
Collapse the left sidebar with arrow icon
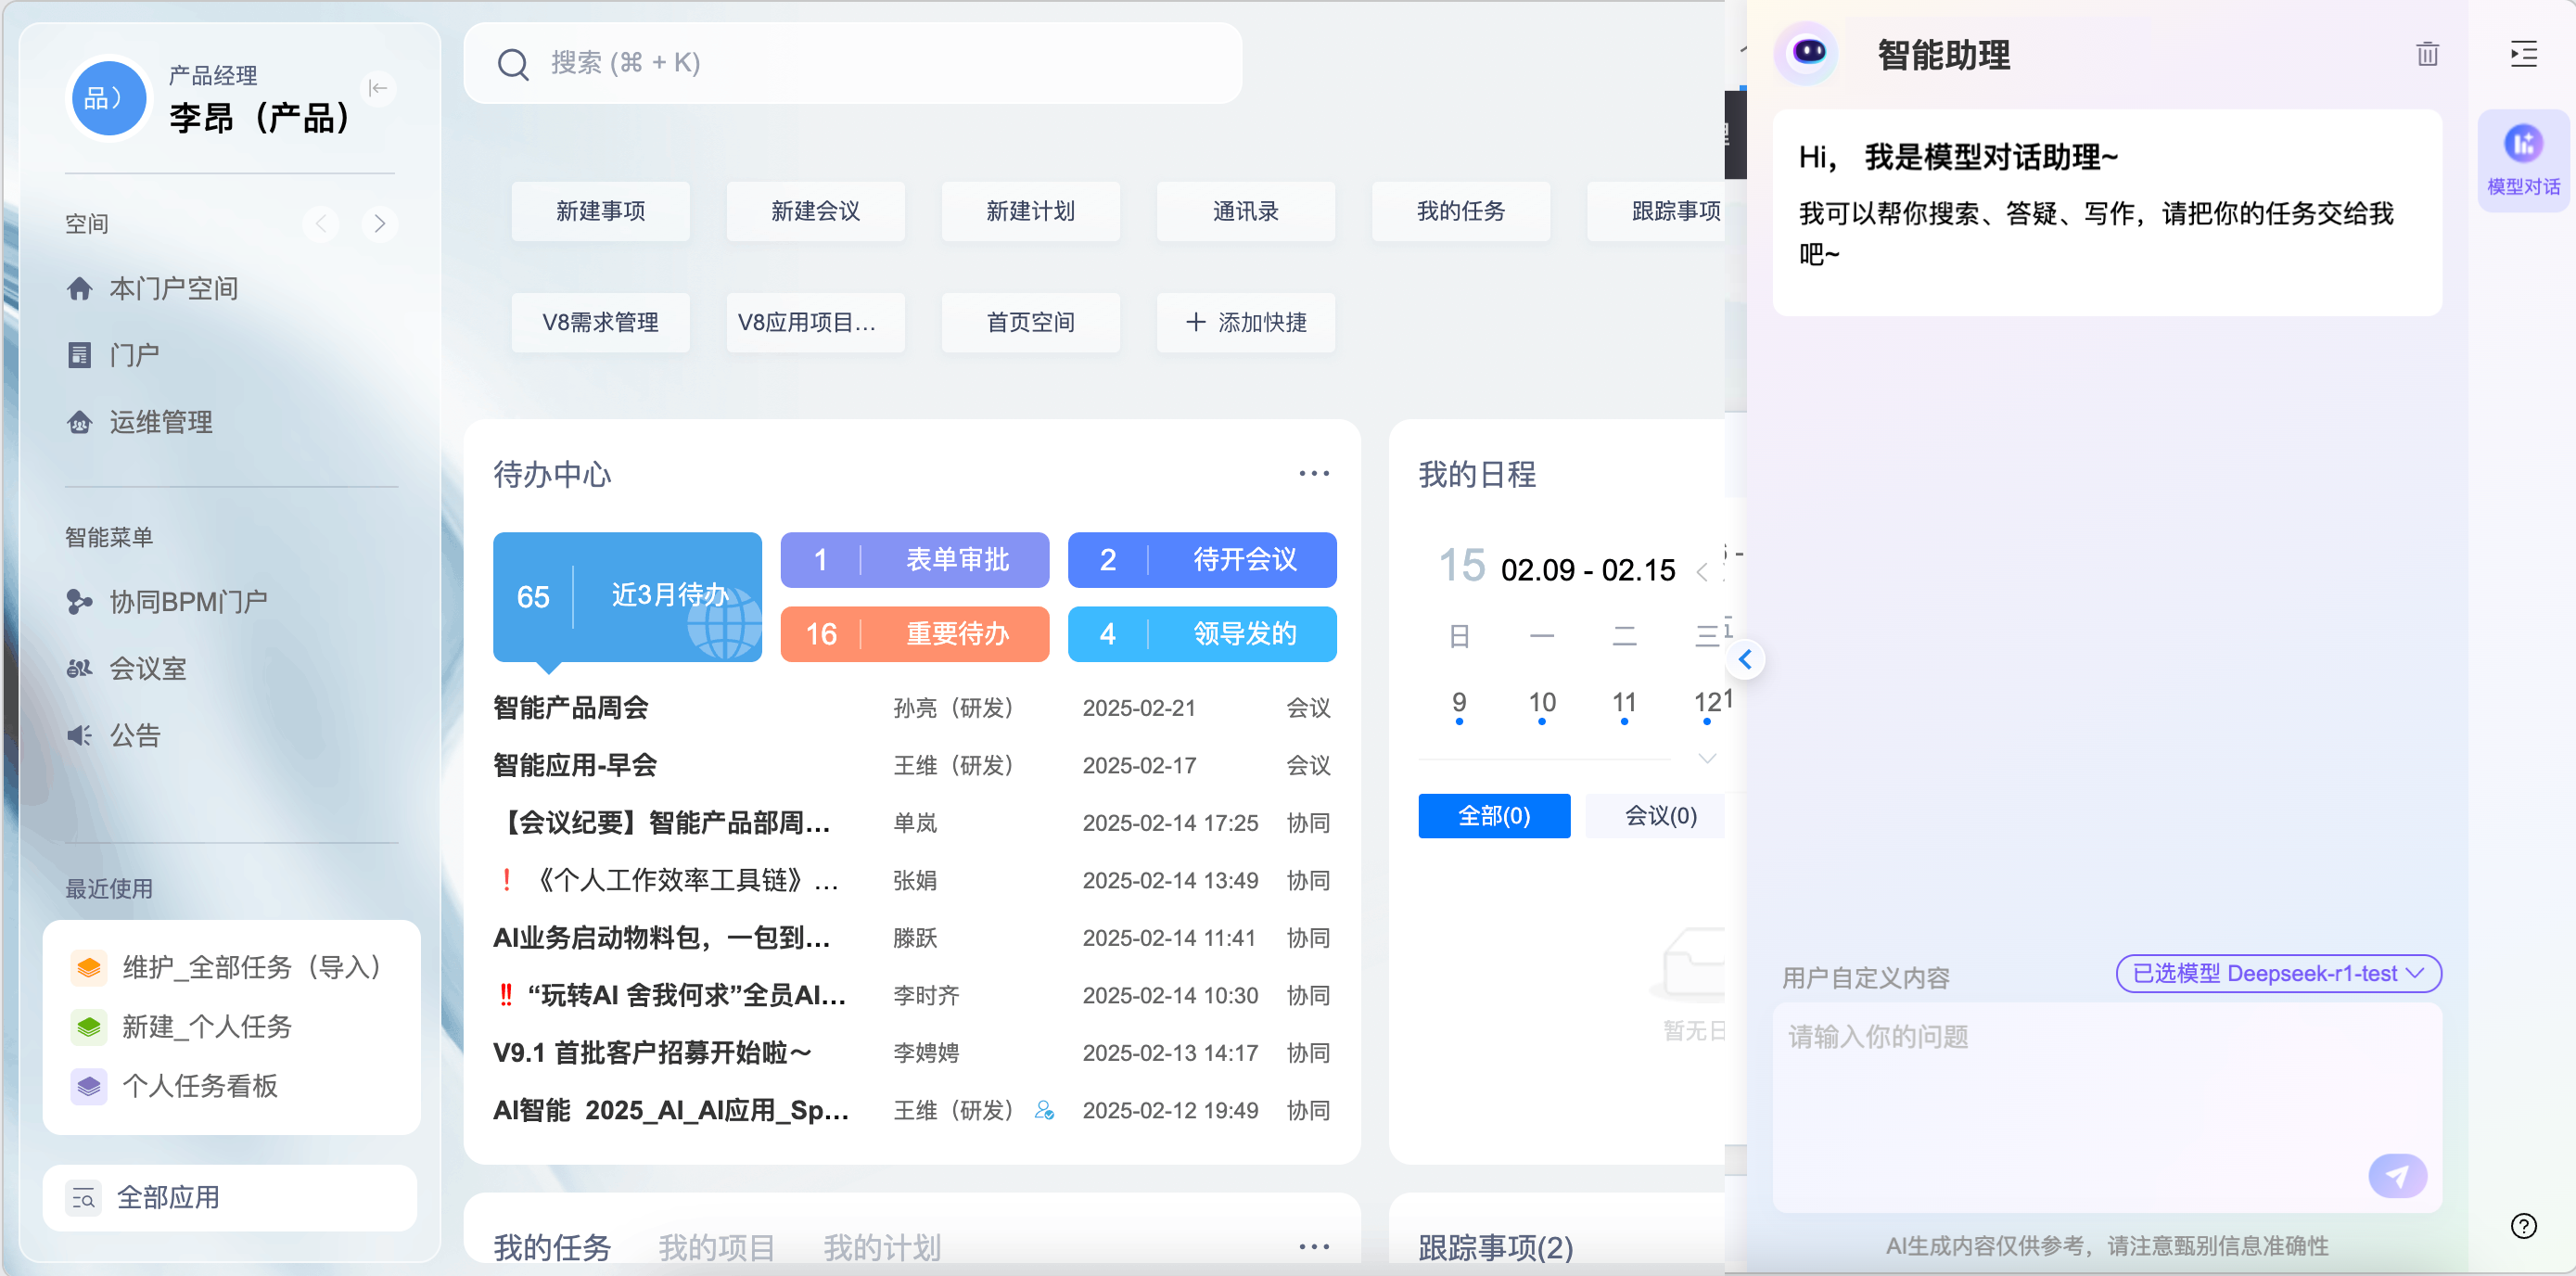[378, 89]
